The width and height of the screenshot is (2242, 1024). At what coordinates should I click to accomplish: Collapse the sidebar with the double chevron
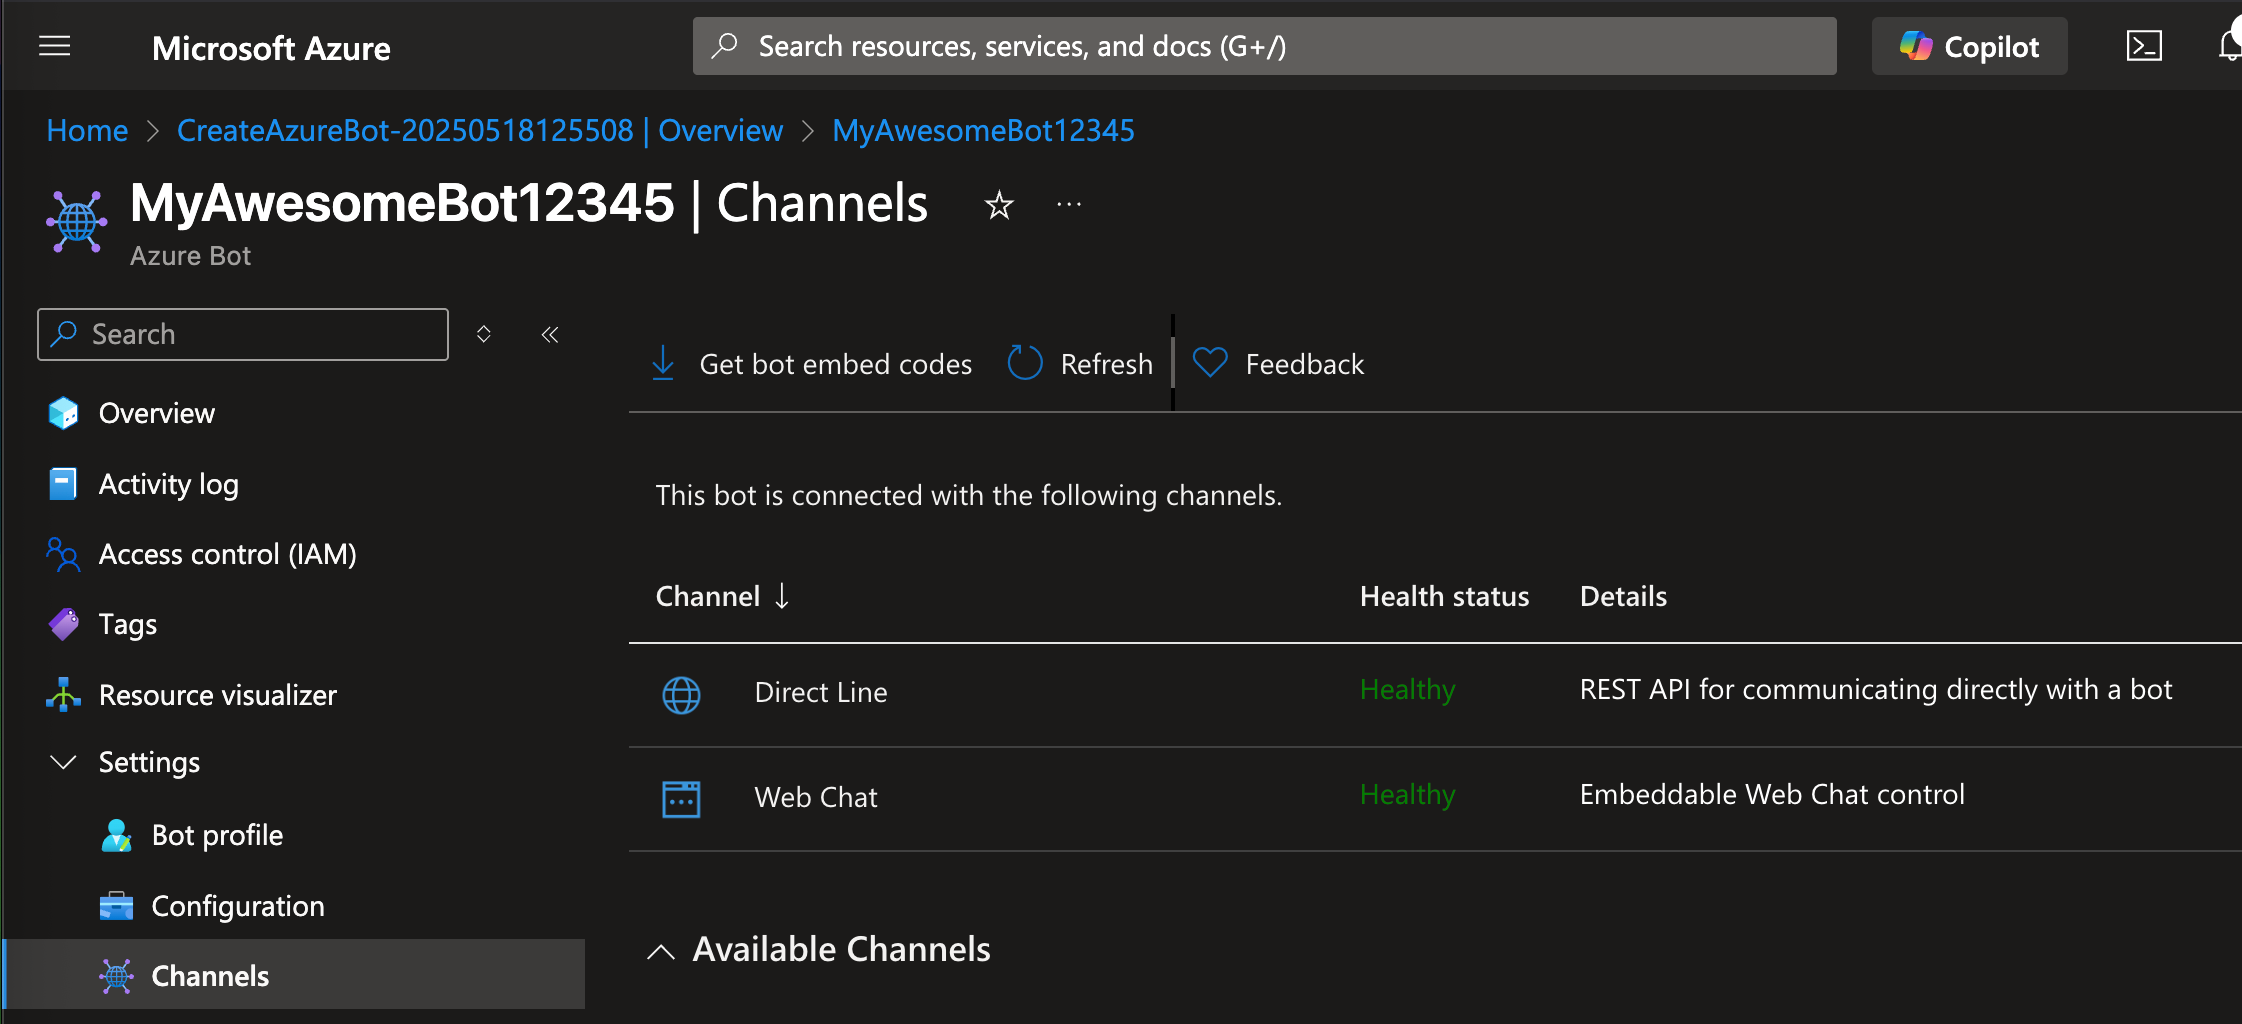(x=549, y=334)
